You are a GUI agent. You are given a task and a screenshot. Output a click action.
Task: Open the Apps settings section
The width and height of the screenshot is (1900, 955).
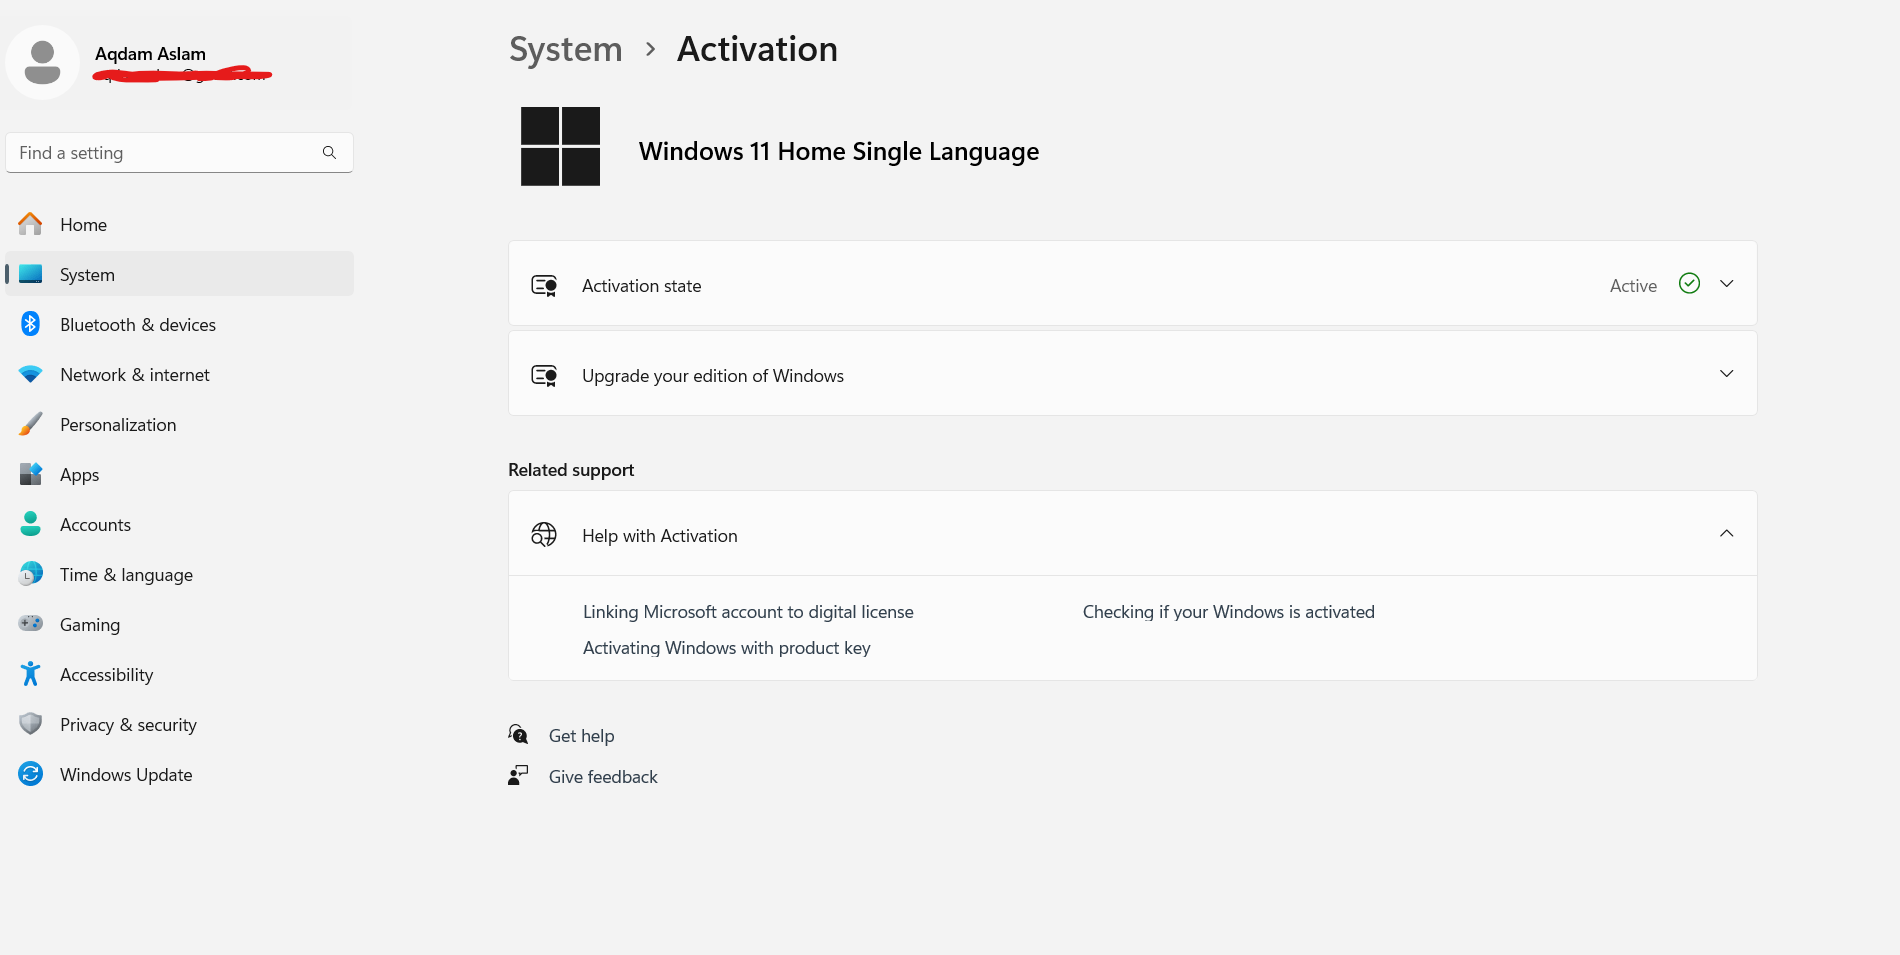[79, 474]
